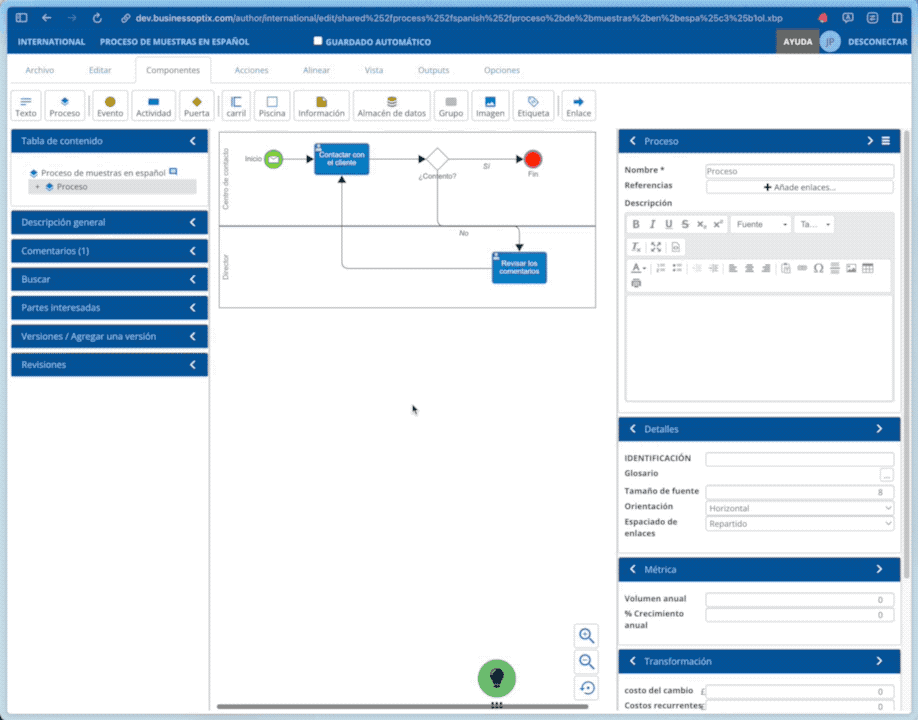This screenshot has height=720, width=918.
Task: Click the zoom in magnifier button
Action: coord(587,636)
